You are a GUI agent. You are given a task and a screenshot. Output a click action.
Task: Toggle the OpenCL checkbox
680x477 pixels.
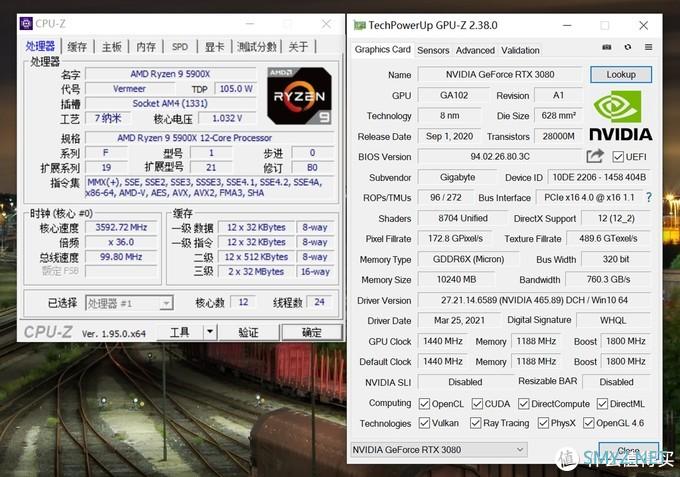click(x=424, y=404)
